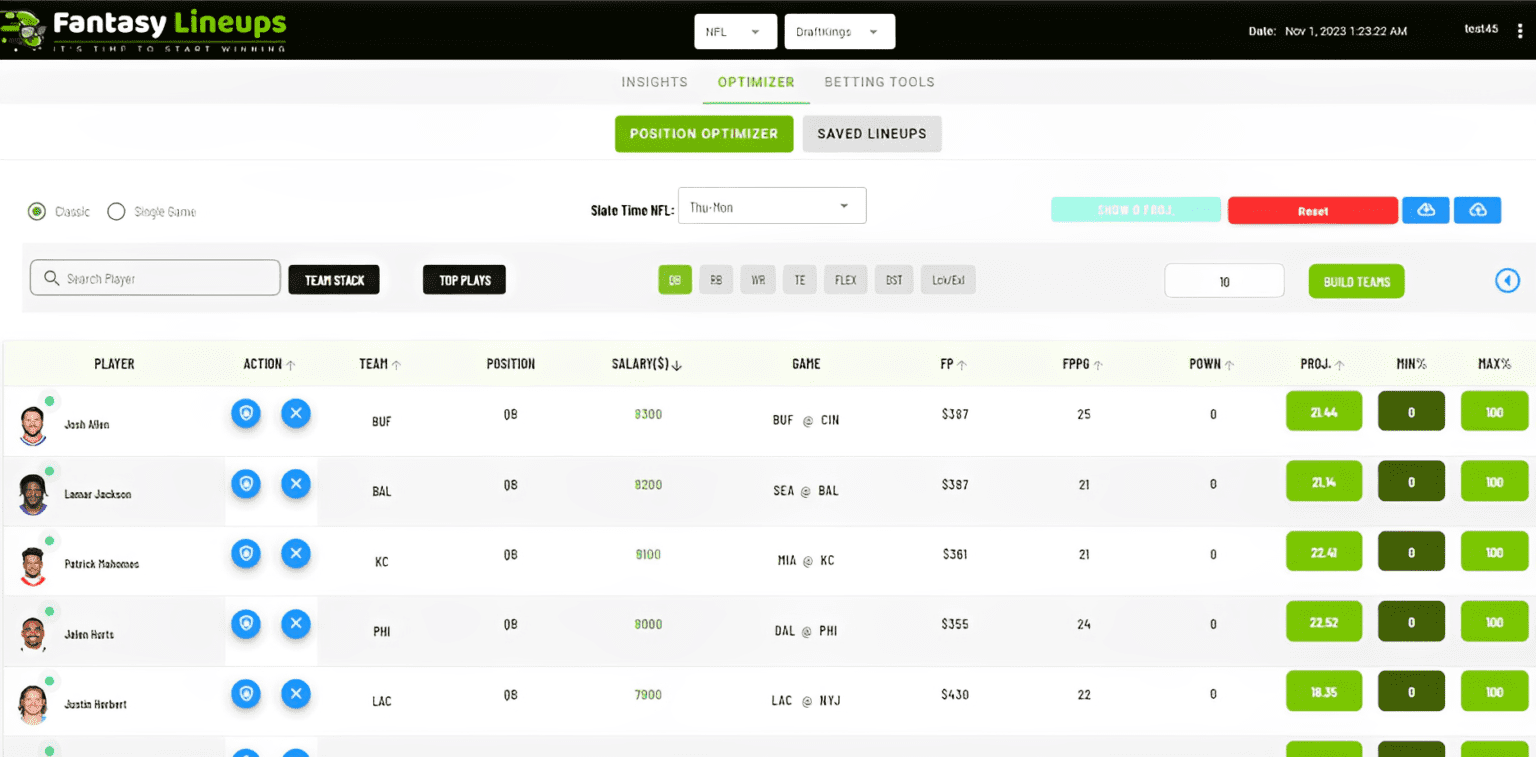
Task: Open the Slate Time NFL dropdown
Action: [772, 205]
